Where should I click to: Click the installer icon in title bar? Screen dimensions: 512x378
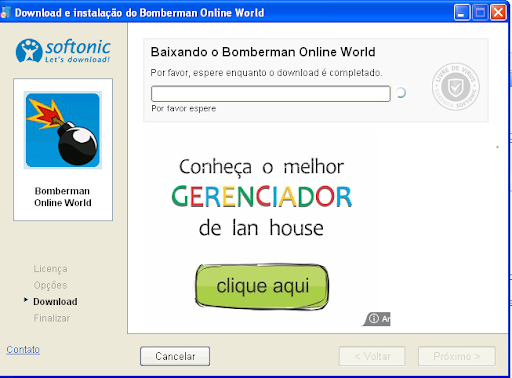coord(5,13)
